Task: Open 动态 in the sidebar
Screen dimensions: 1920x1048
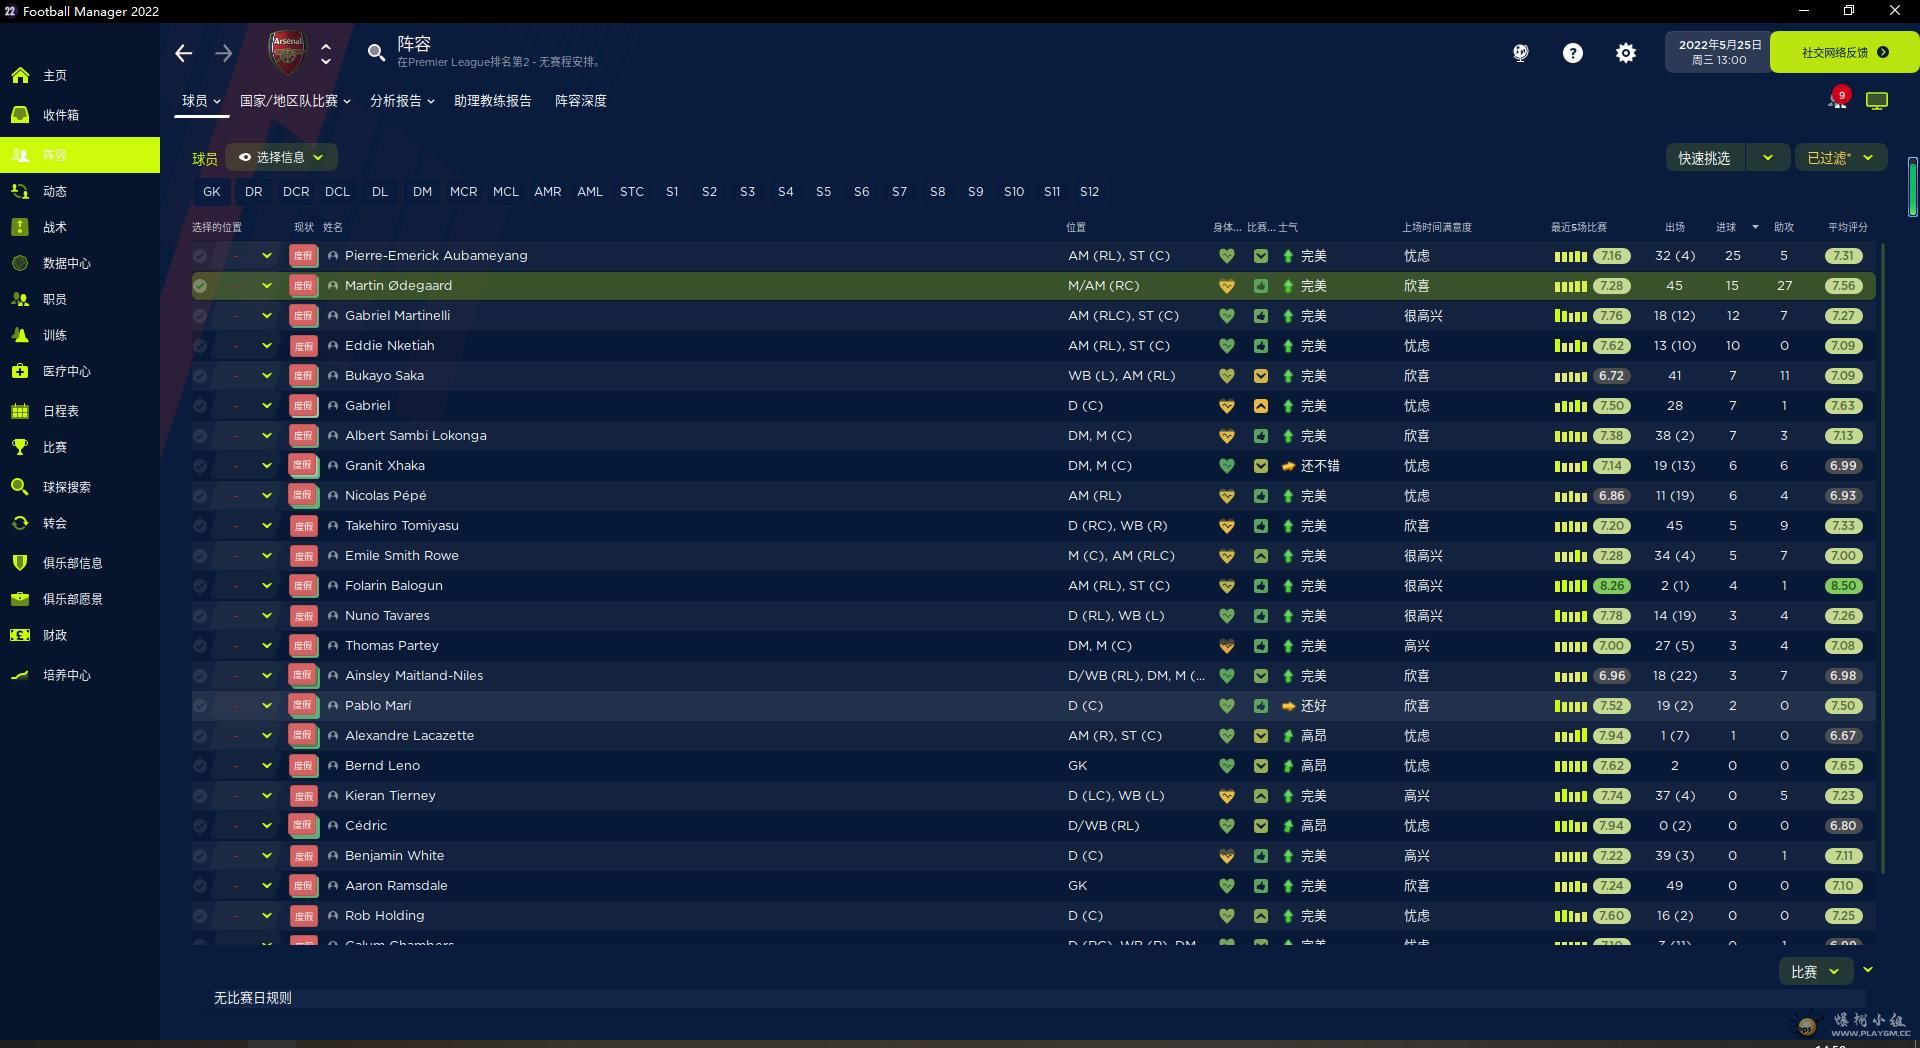Action: point(80,191)
